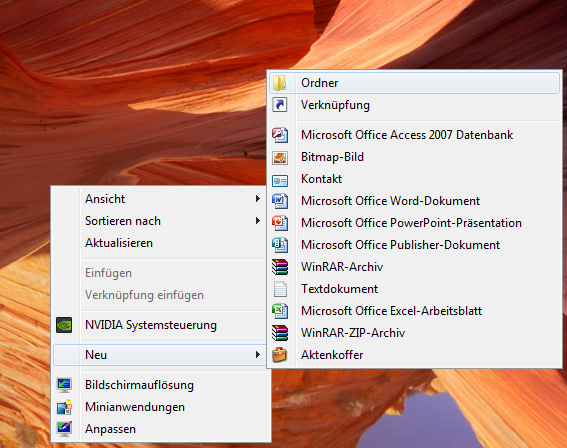
Task: Open NVIDIA Systemsteuerung
Action: tap(159, 325)
